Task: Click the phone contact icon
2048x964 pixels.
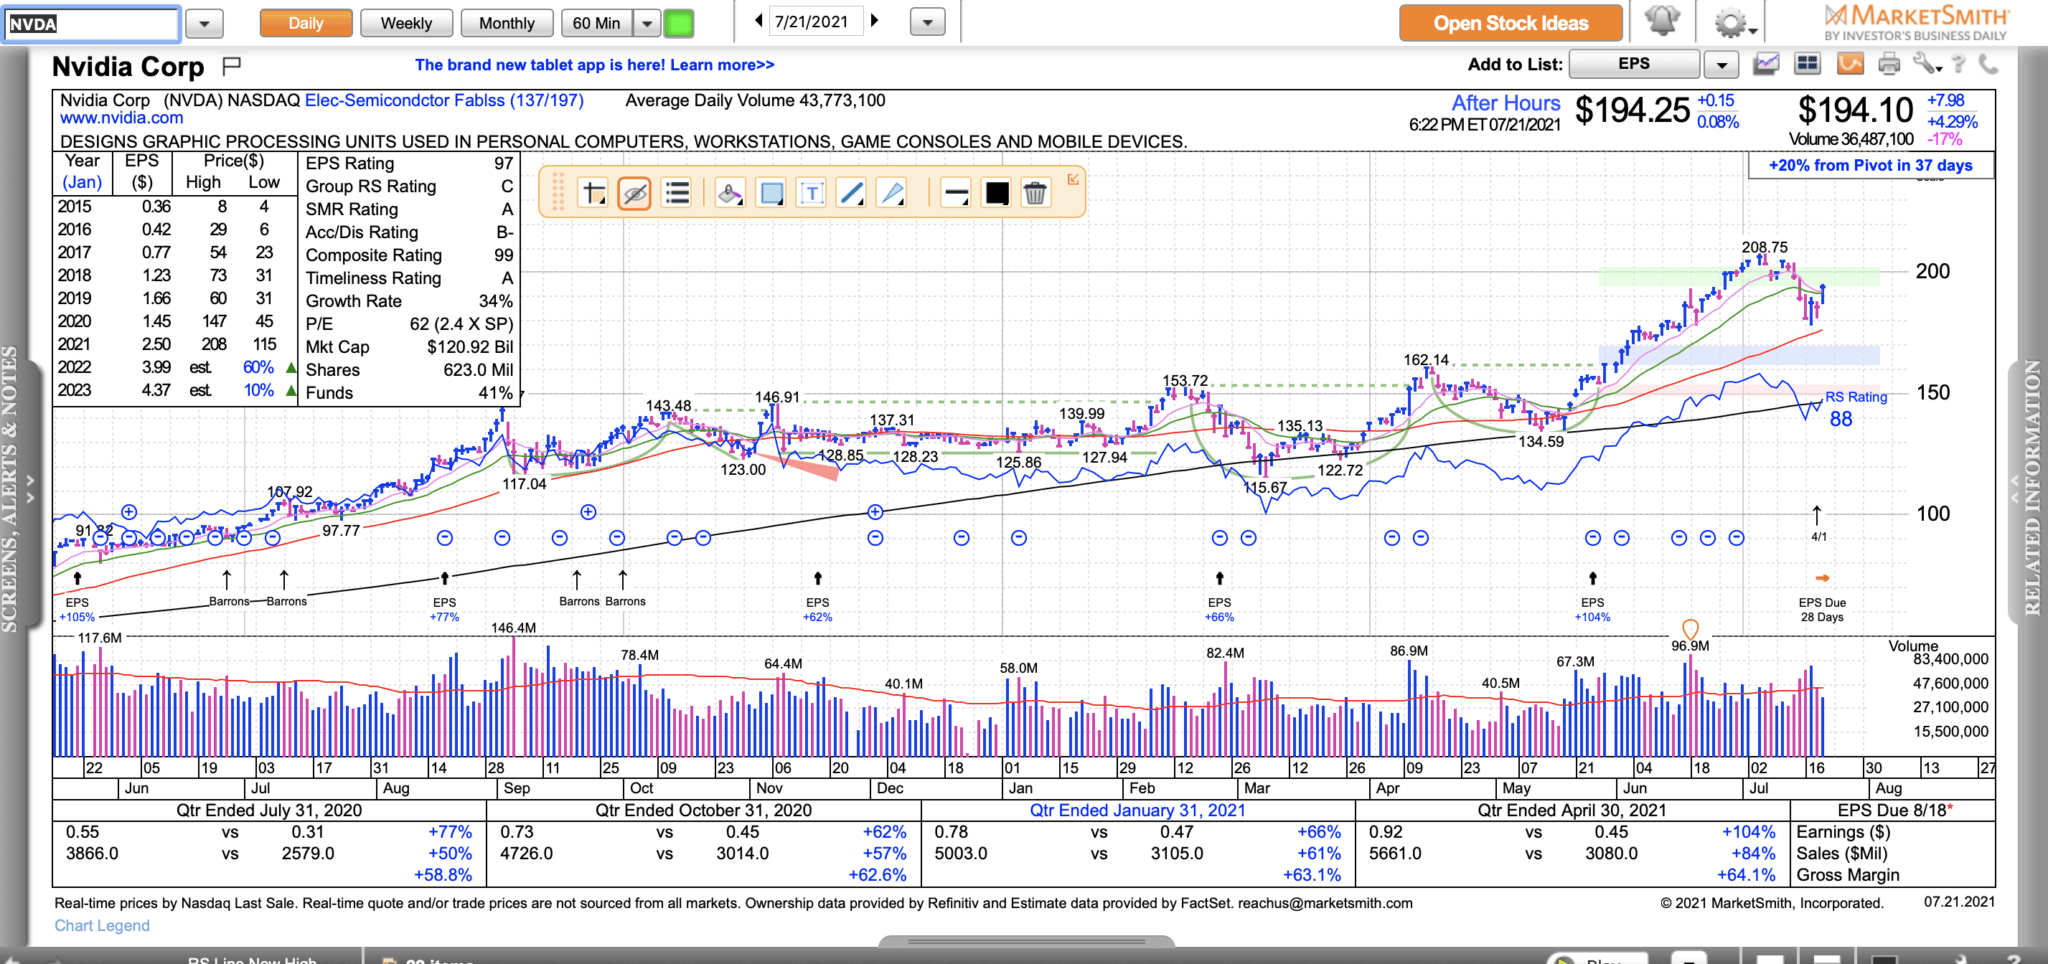Action: tap(1989, 64)
